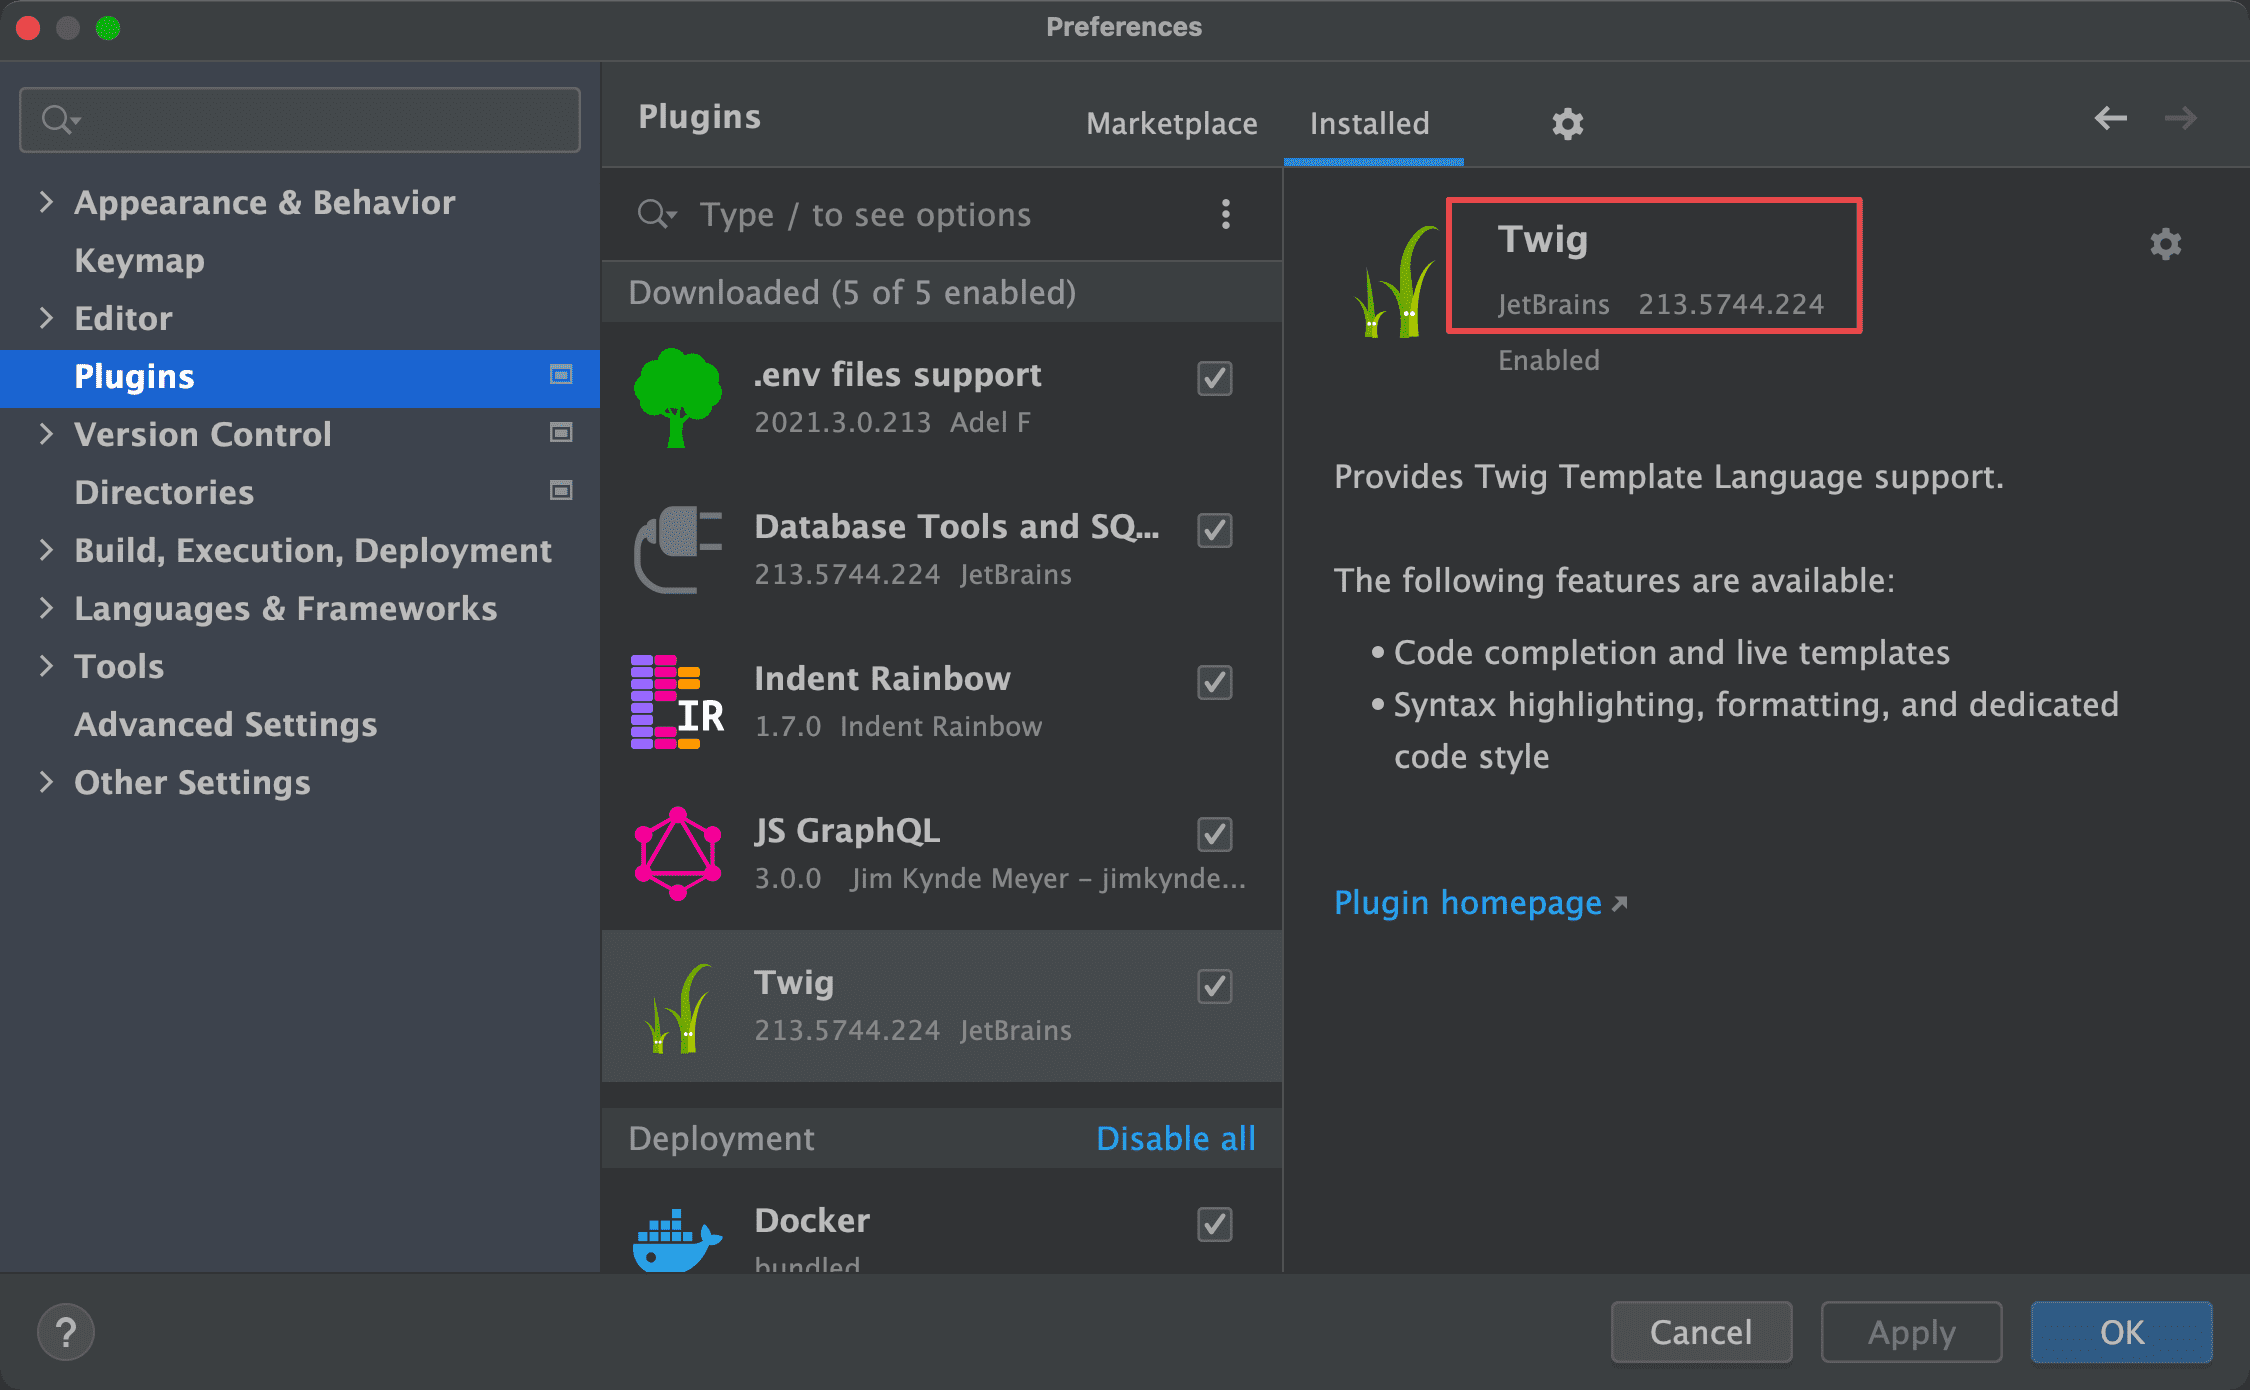Go back with the left arrow

2110,118
